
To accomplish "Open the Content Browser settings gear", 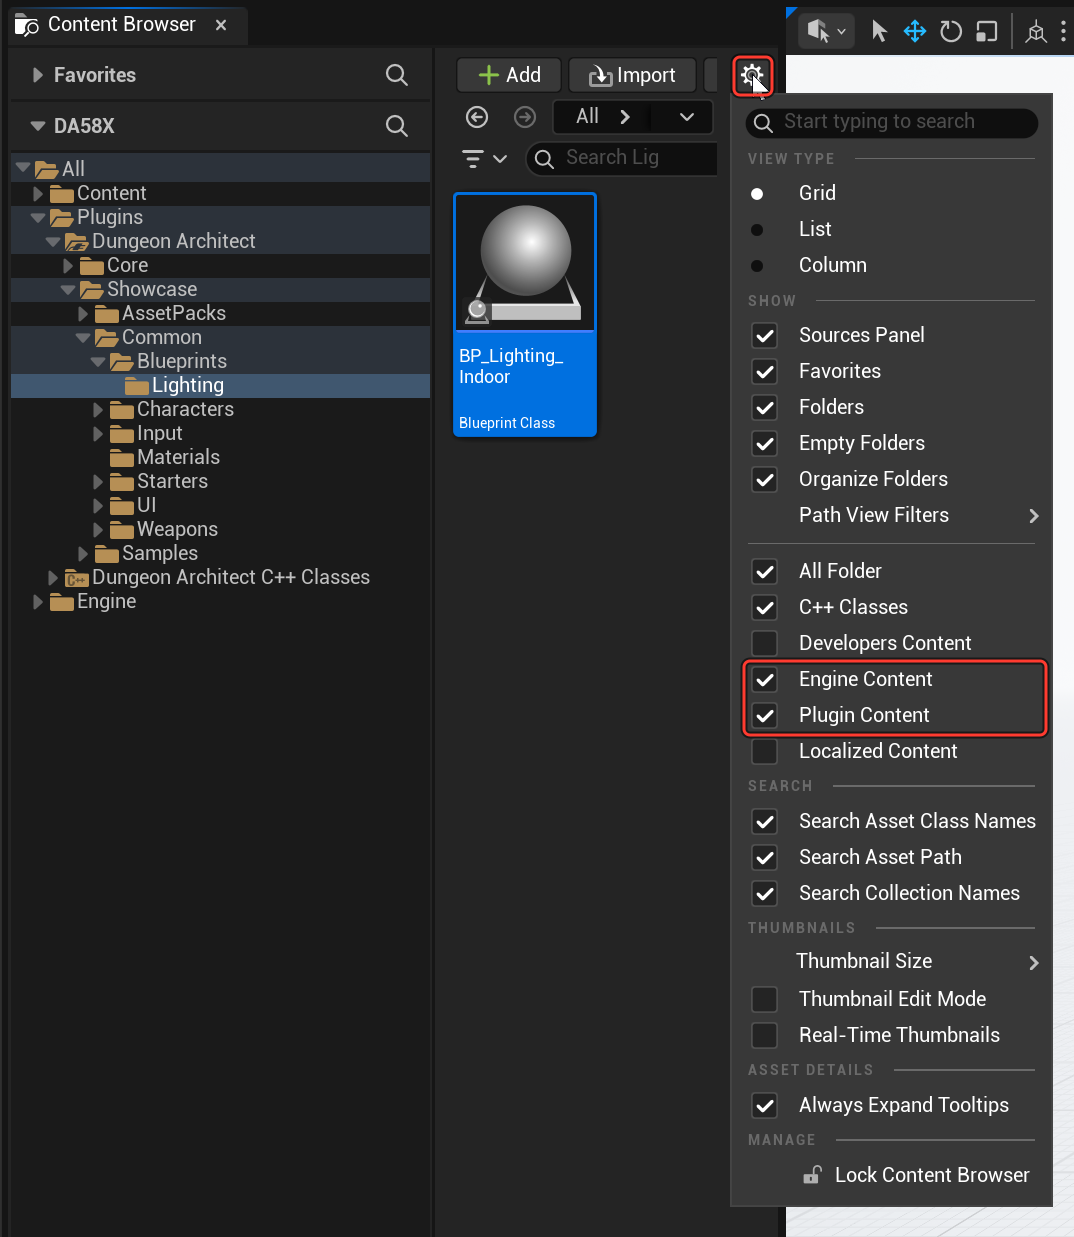I will tap(752, 75).
